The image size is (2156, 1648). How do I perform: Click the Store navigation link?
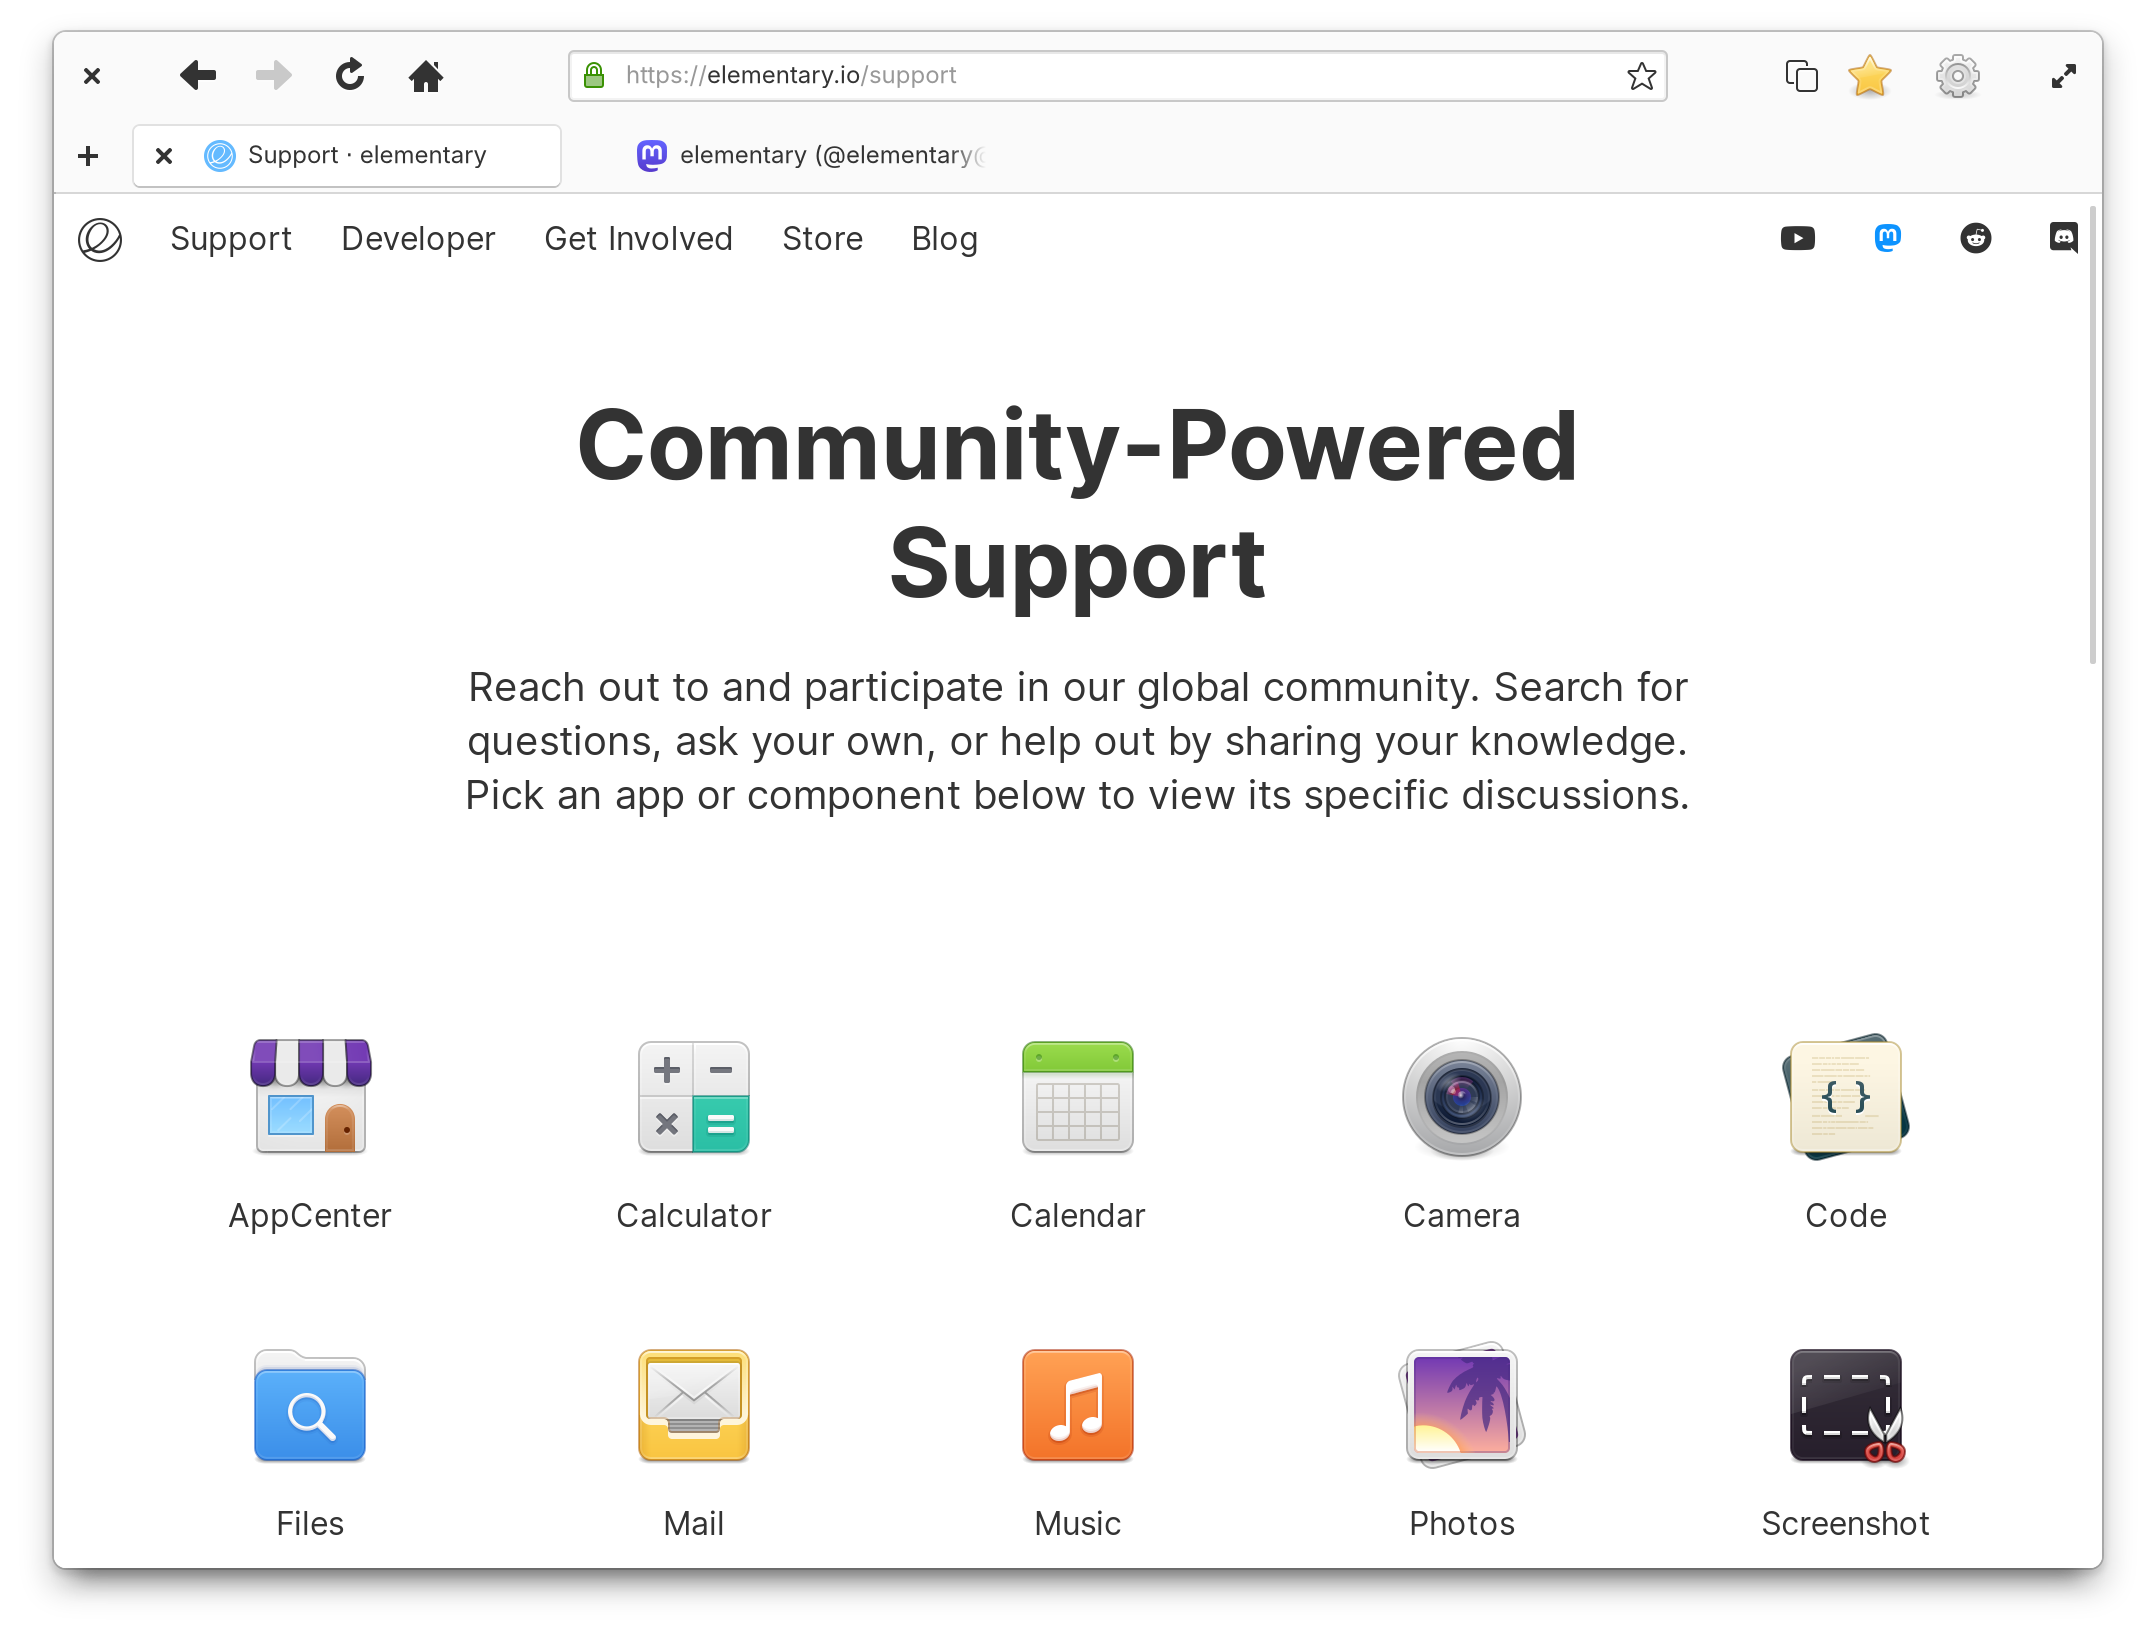tap(822, 239)
